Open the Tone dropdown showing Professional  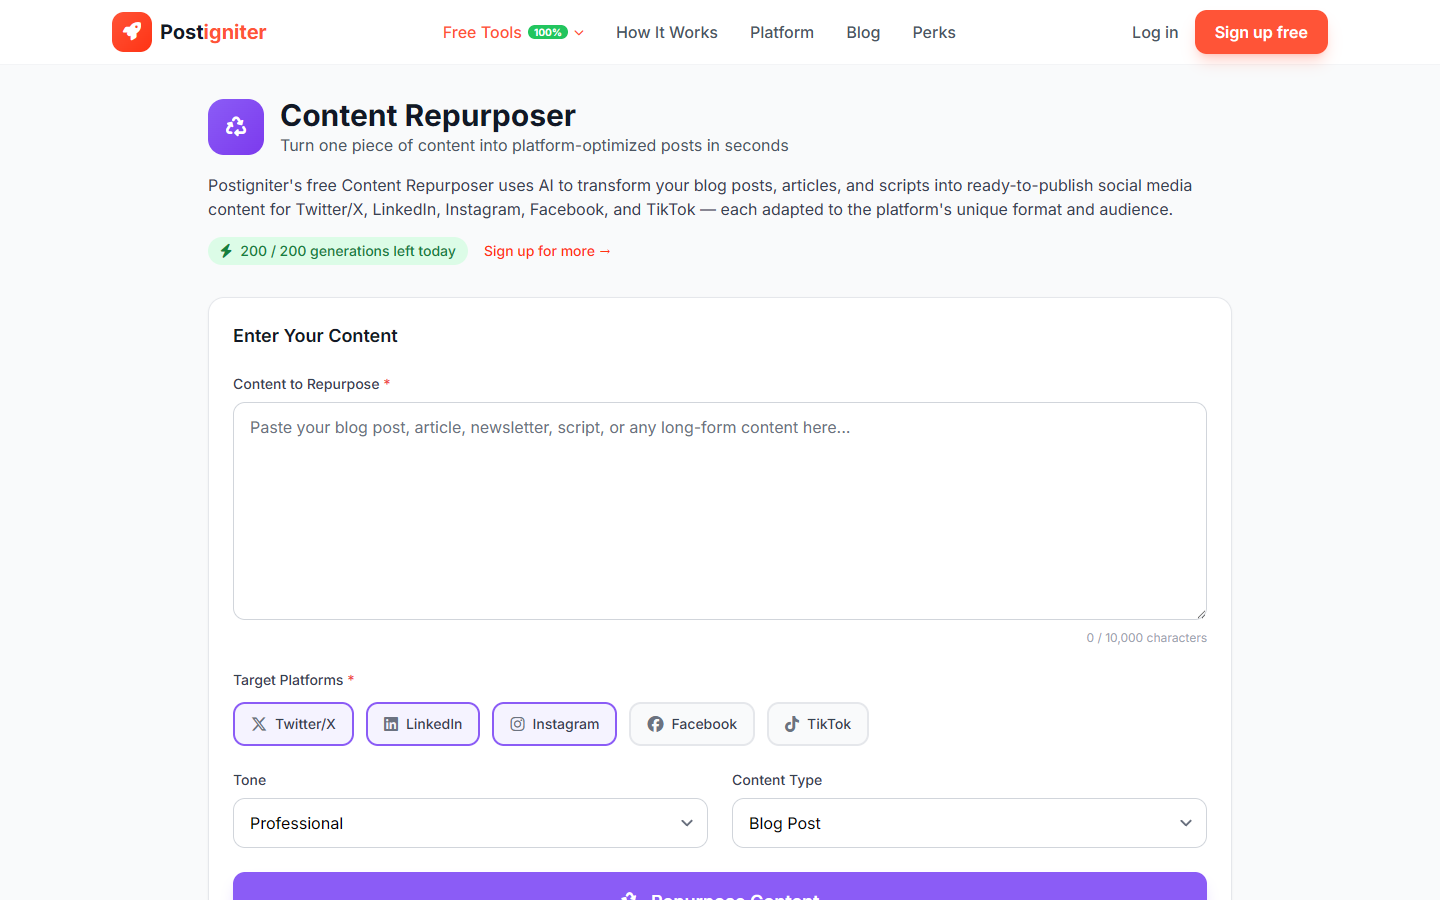[x=470, y=823]
